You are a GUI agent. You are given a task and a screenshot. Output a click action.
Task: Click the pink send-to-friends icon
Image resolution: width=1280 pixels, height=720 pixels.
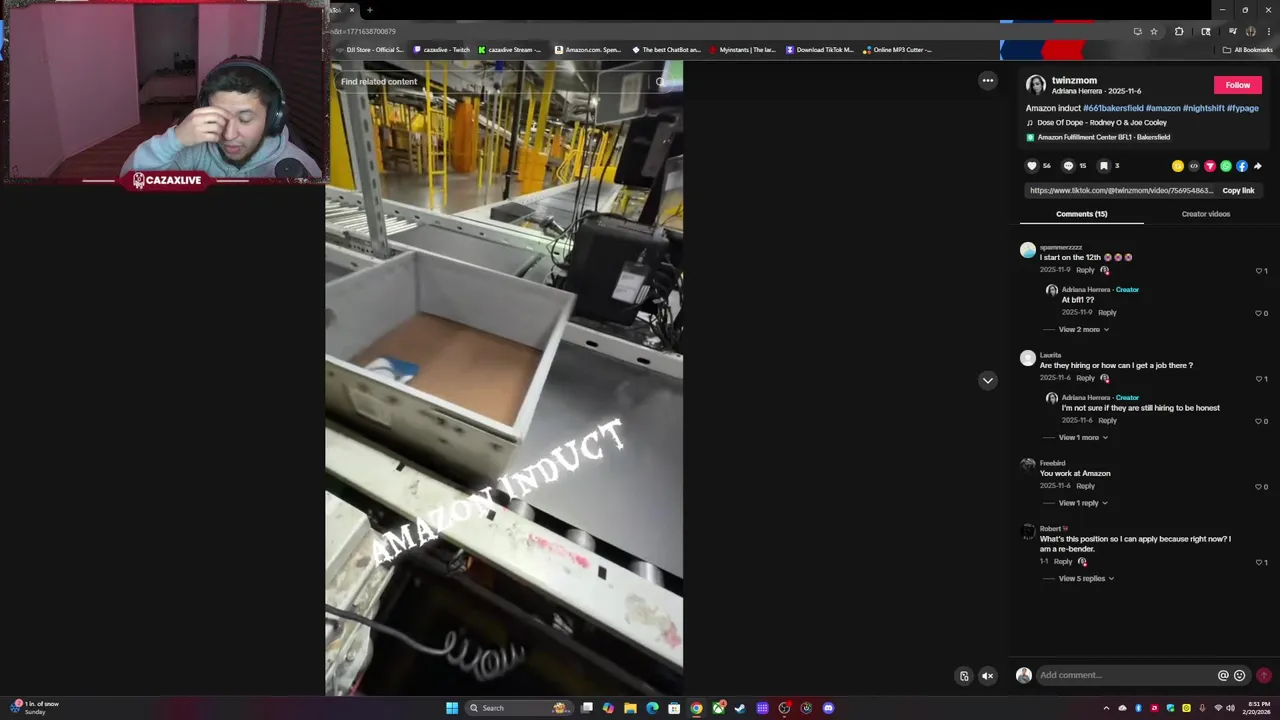coord(1209,166)
